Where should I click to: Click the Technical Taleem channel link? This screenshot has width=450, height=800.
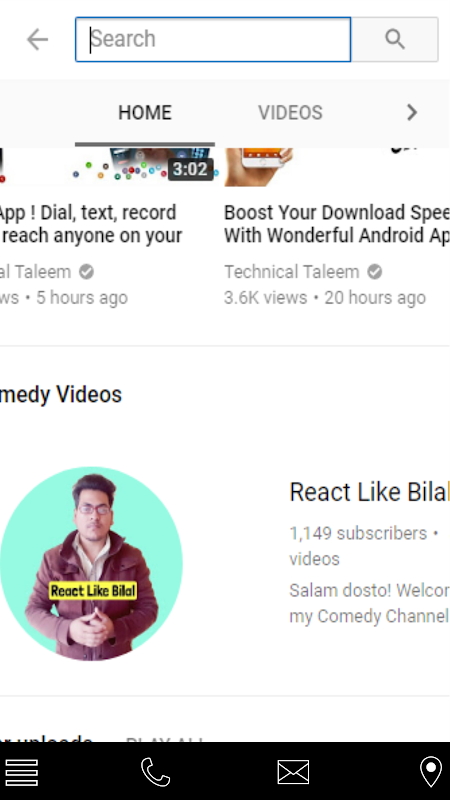292,272
